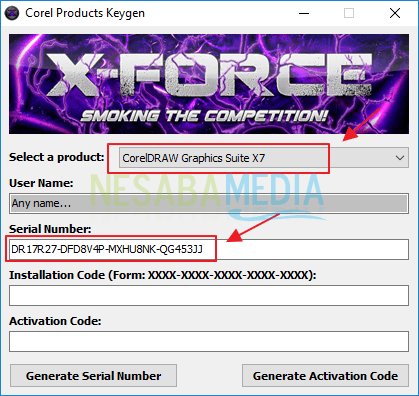
Task: Minimize the Corel Products Keygen window
Action: (x=304, y=13)
